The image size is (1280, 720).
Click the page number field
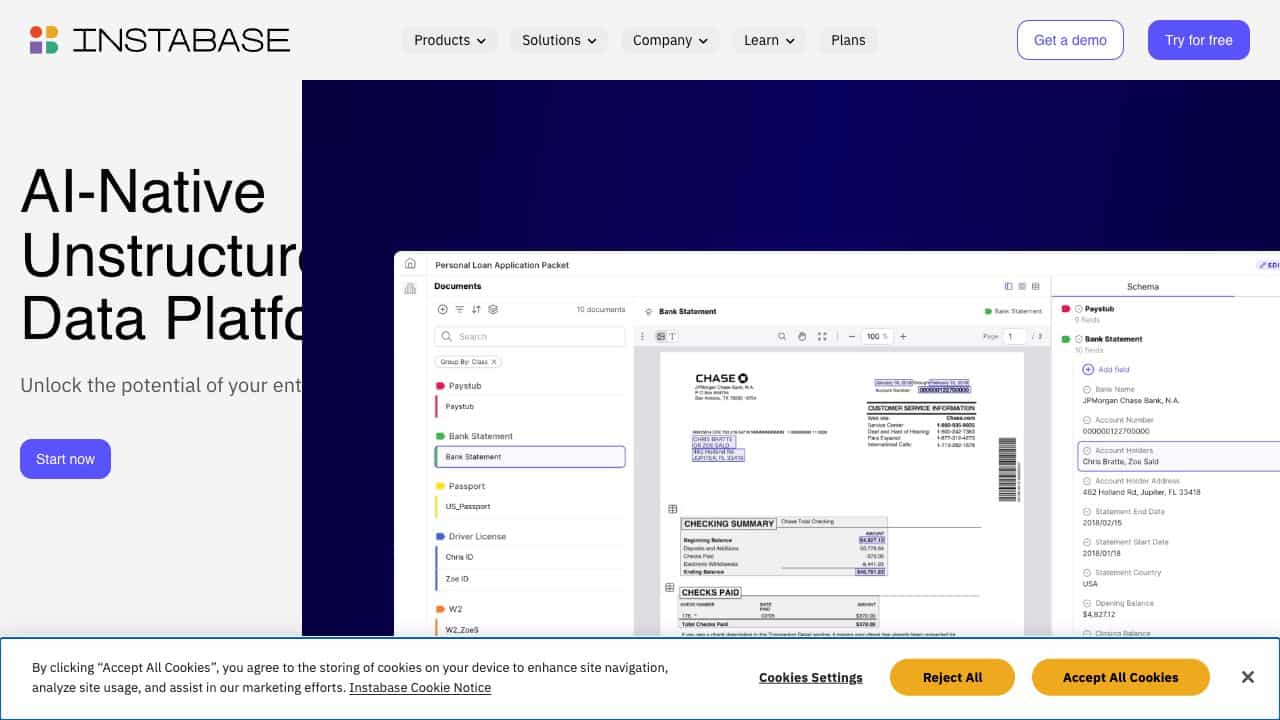(1015, 337)
